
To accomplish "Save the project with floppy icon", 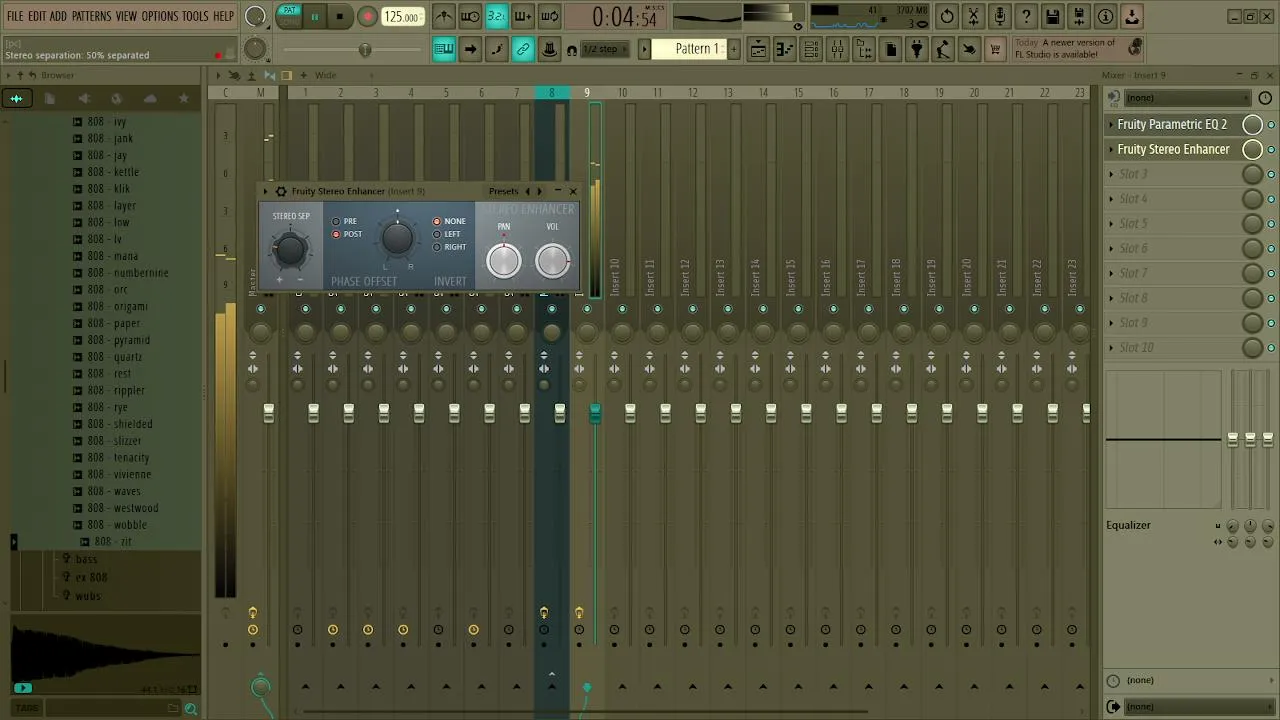I will pyautogui.click(x=1053, y=16).
